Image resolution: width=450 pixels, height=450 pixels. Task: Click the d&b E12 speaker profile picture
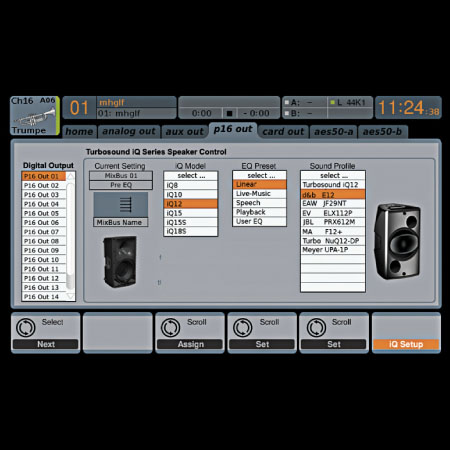pos(397,241)
